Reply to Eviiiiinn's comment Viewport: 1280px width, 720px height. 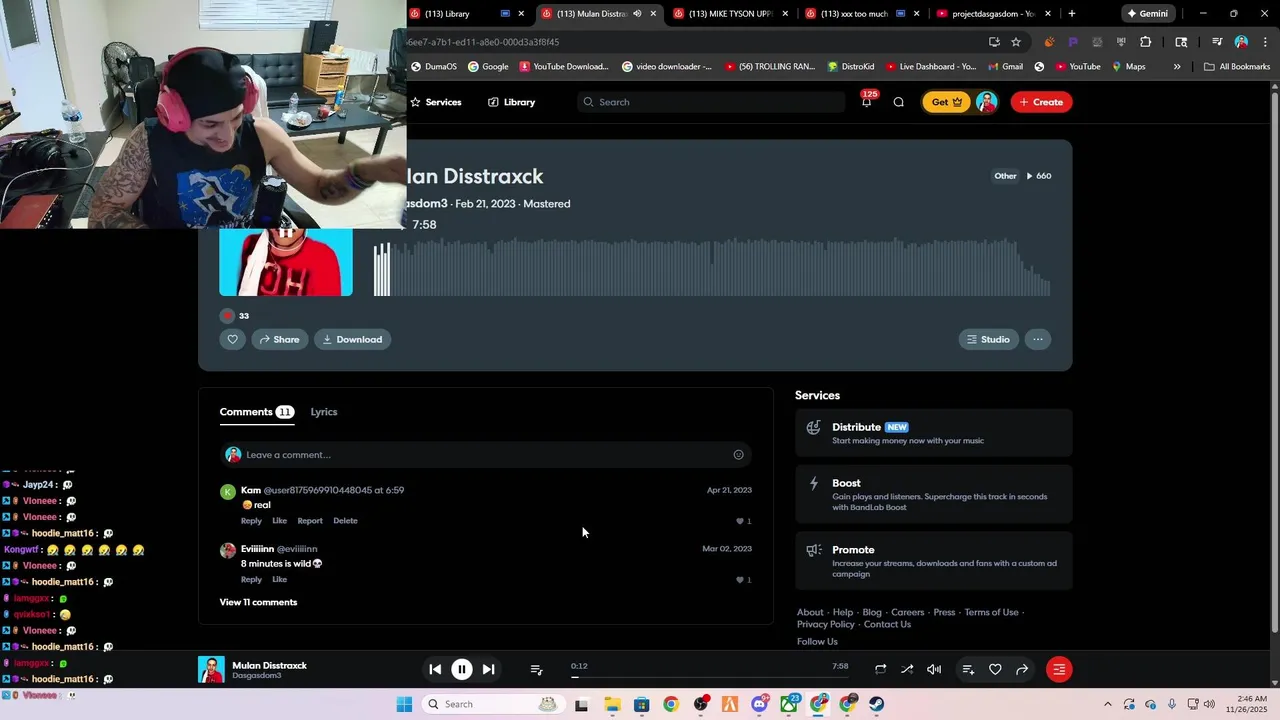(x=251, y=580)
